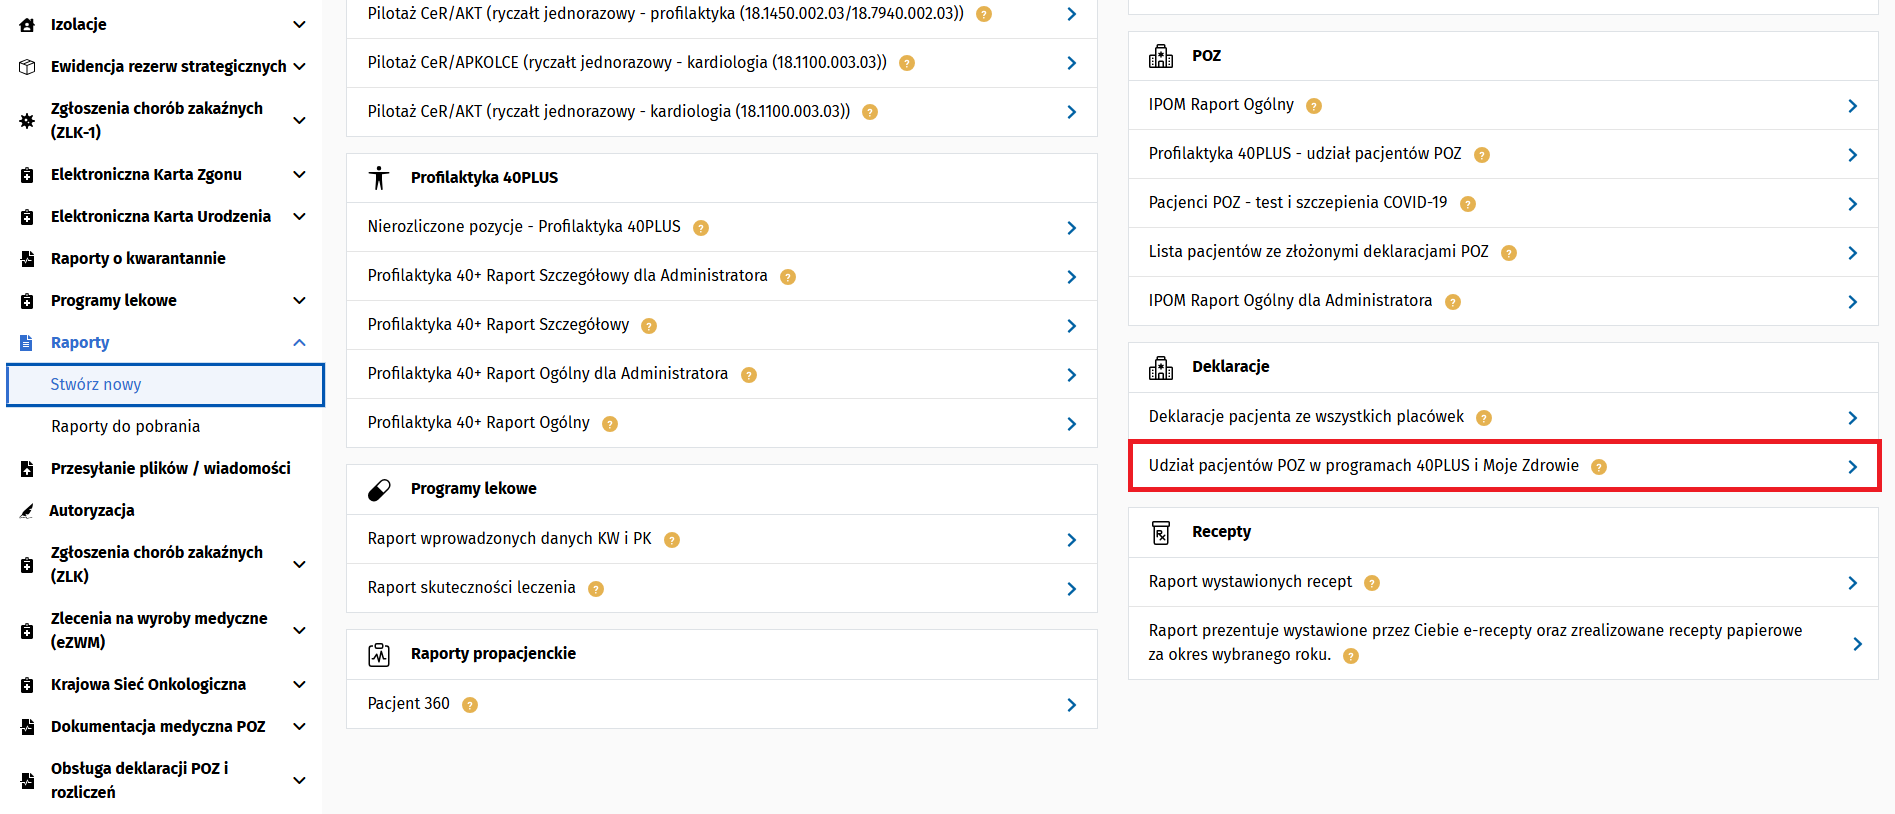Viewport: 1895px width, 814px height.
Task: Select Raporty do pobrania submenu item
Action: click(126, 426)
